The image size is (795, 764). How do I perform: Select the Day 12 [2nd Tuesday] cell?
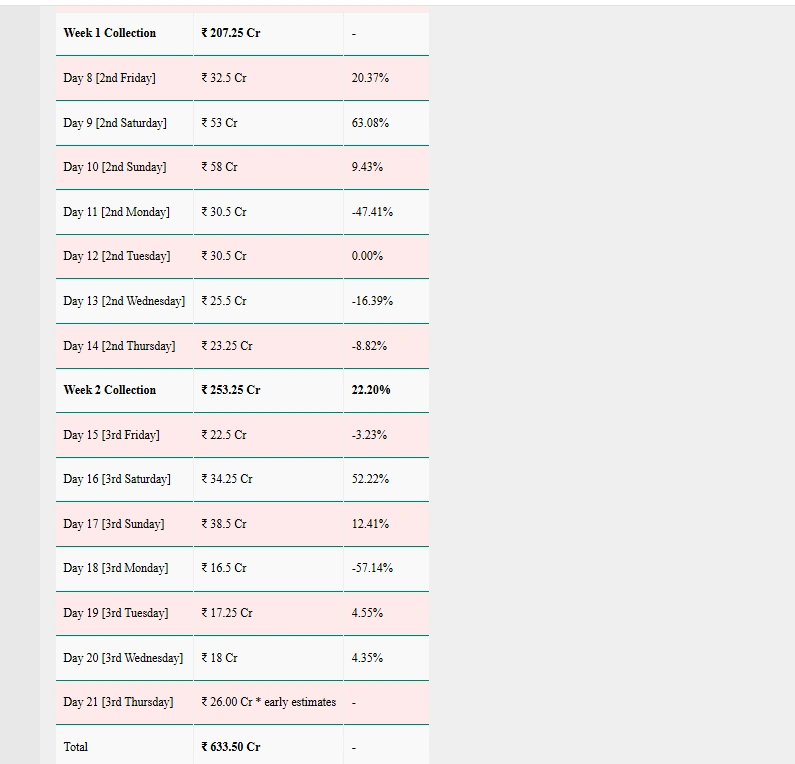tap(117, 256)
